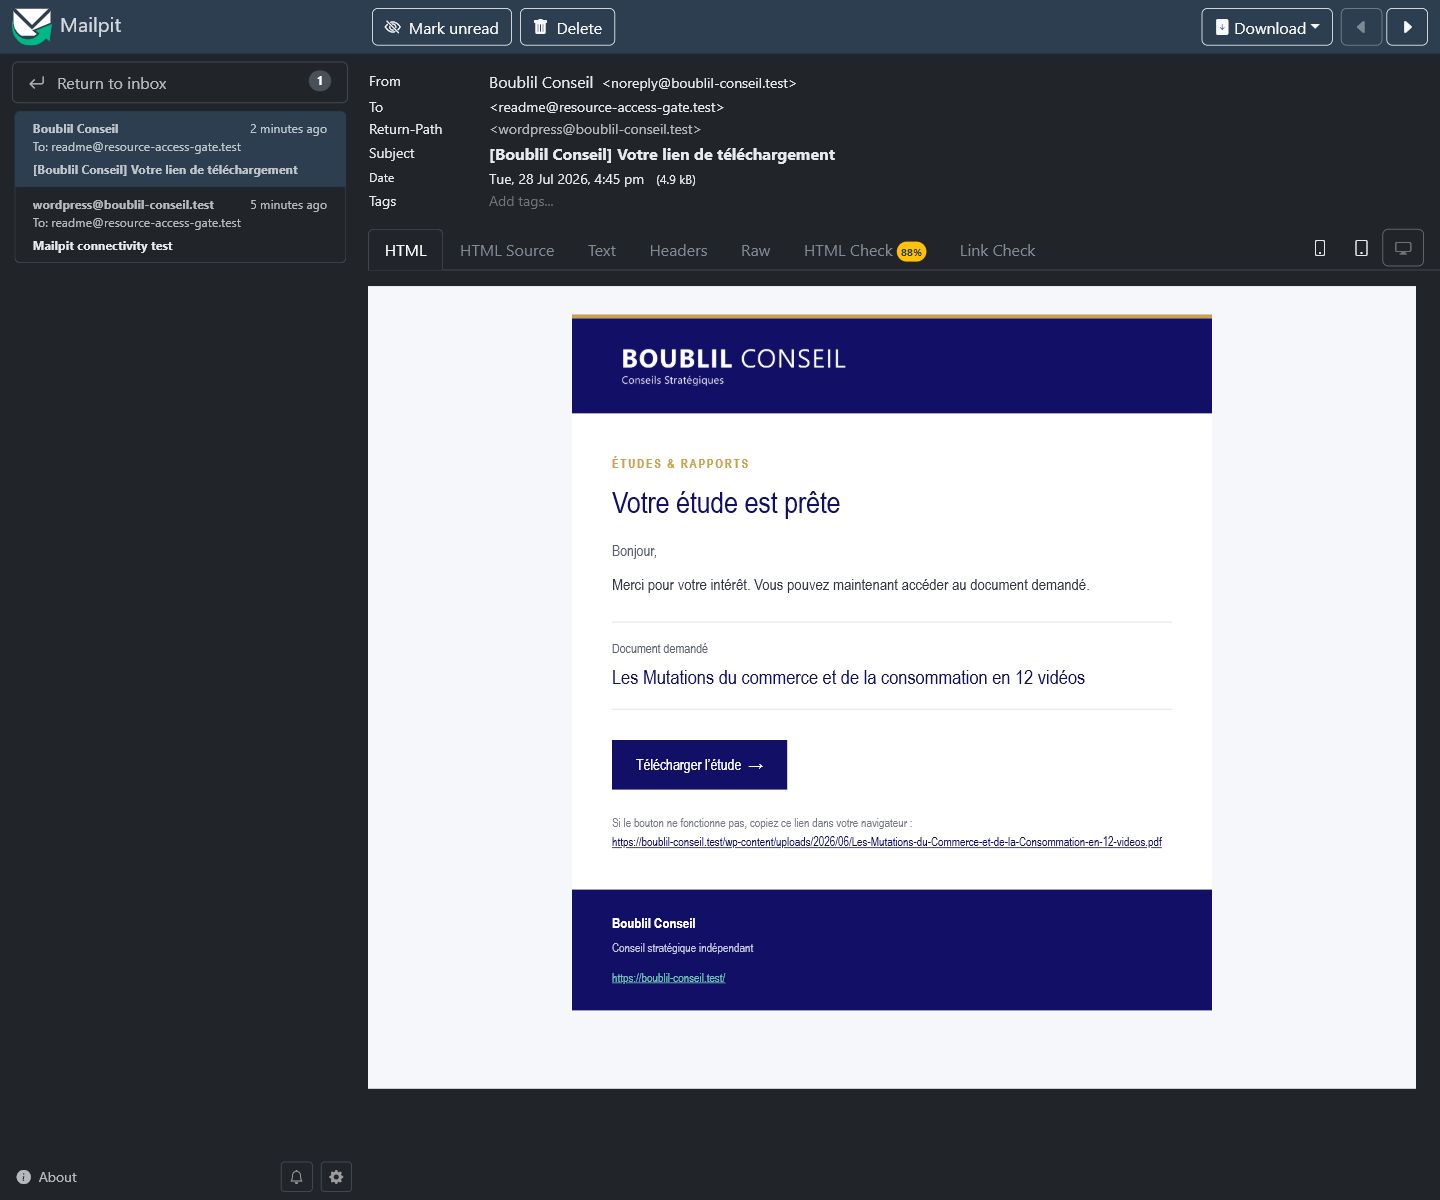
Task: Mark the message as unread
Action: [442, 27]
